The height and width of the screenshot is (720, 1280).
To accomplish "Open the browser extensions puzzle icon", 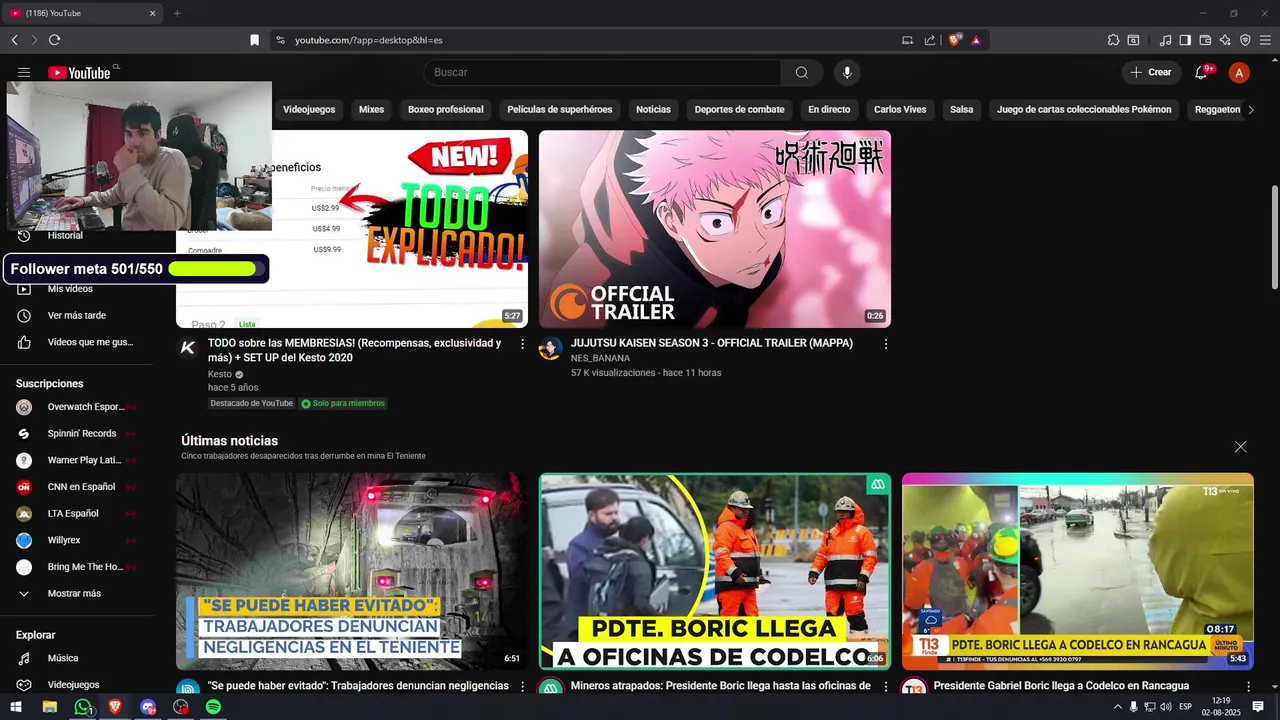I will 1113,40.
